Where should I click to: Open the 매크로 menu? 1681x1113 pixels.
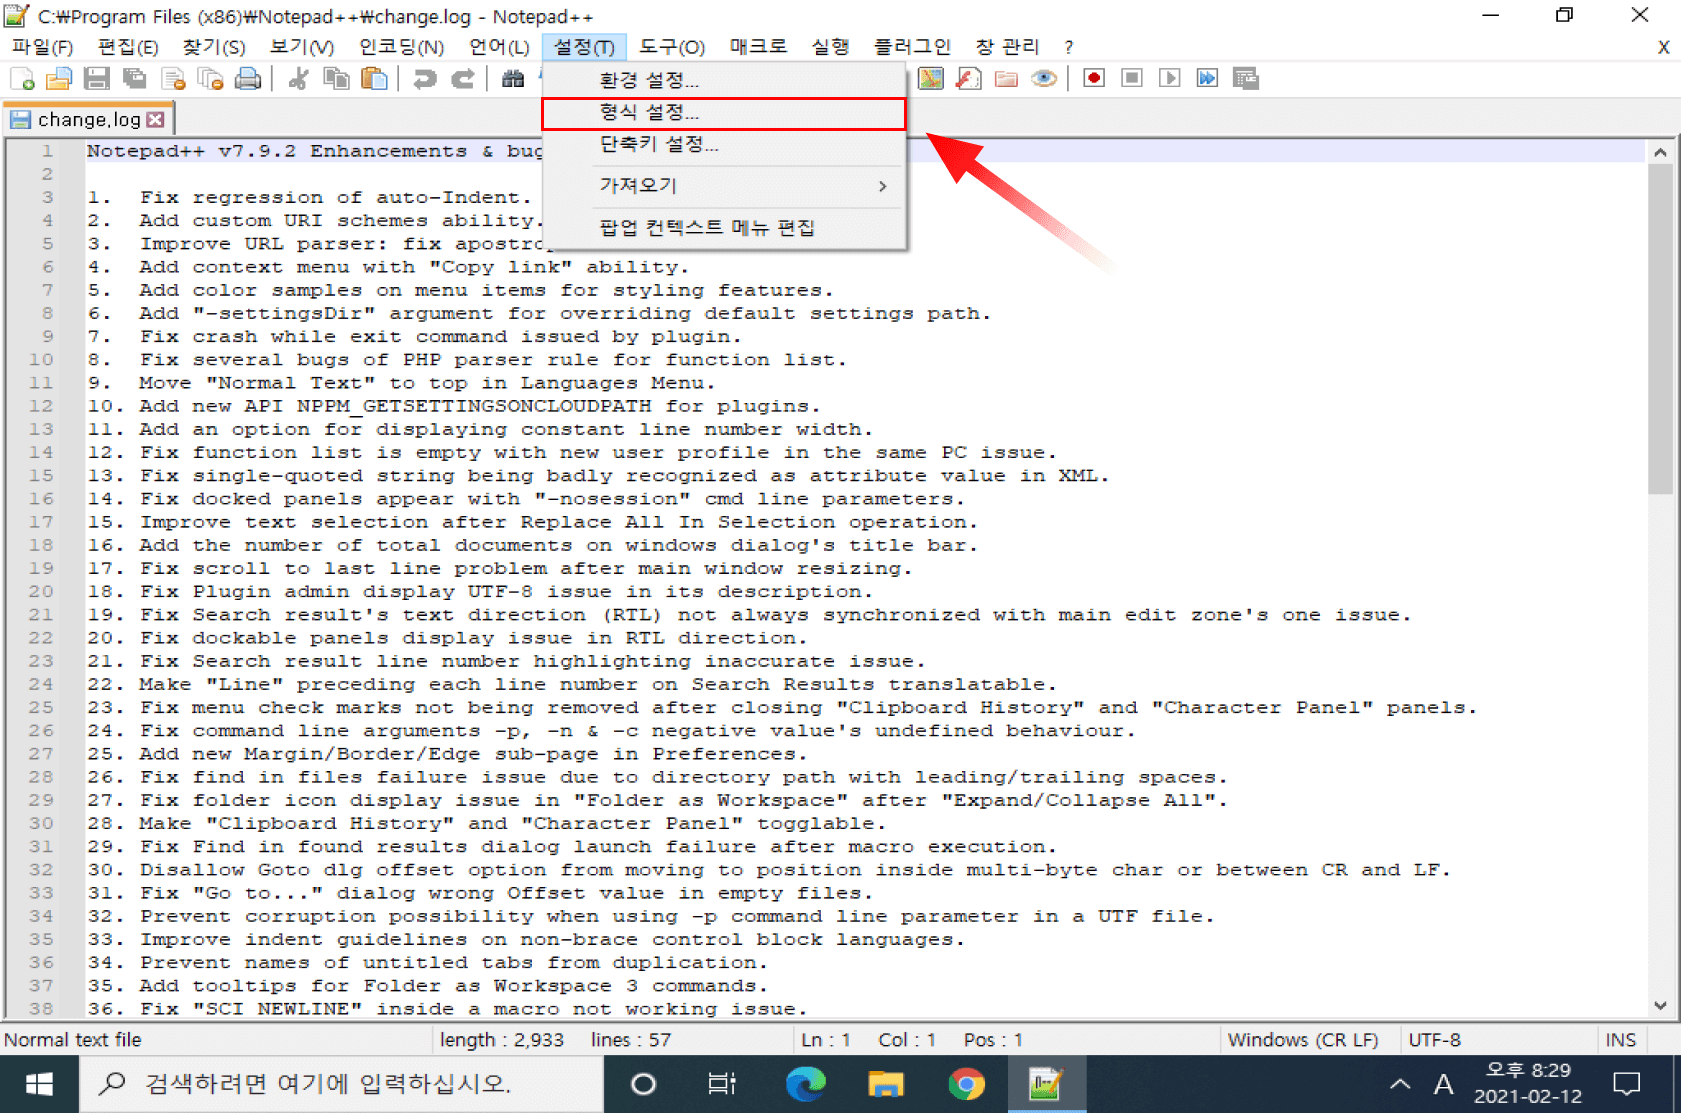pos(758,47)
